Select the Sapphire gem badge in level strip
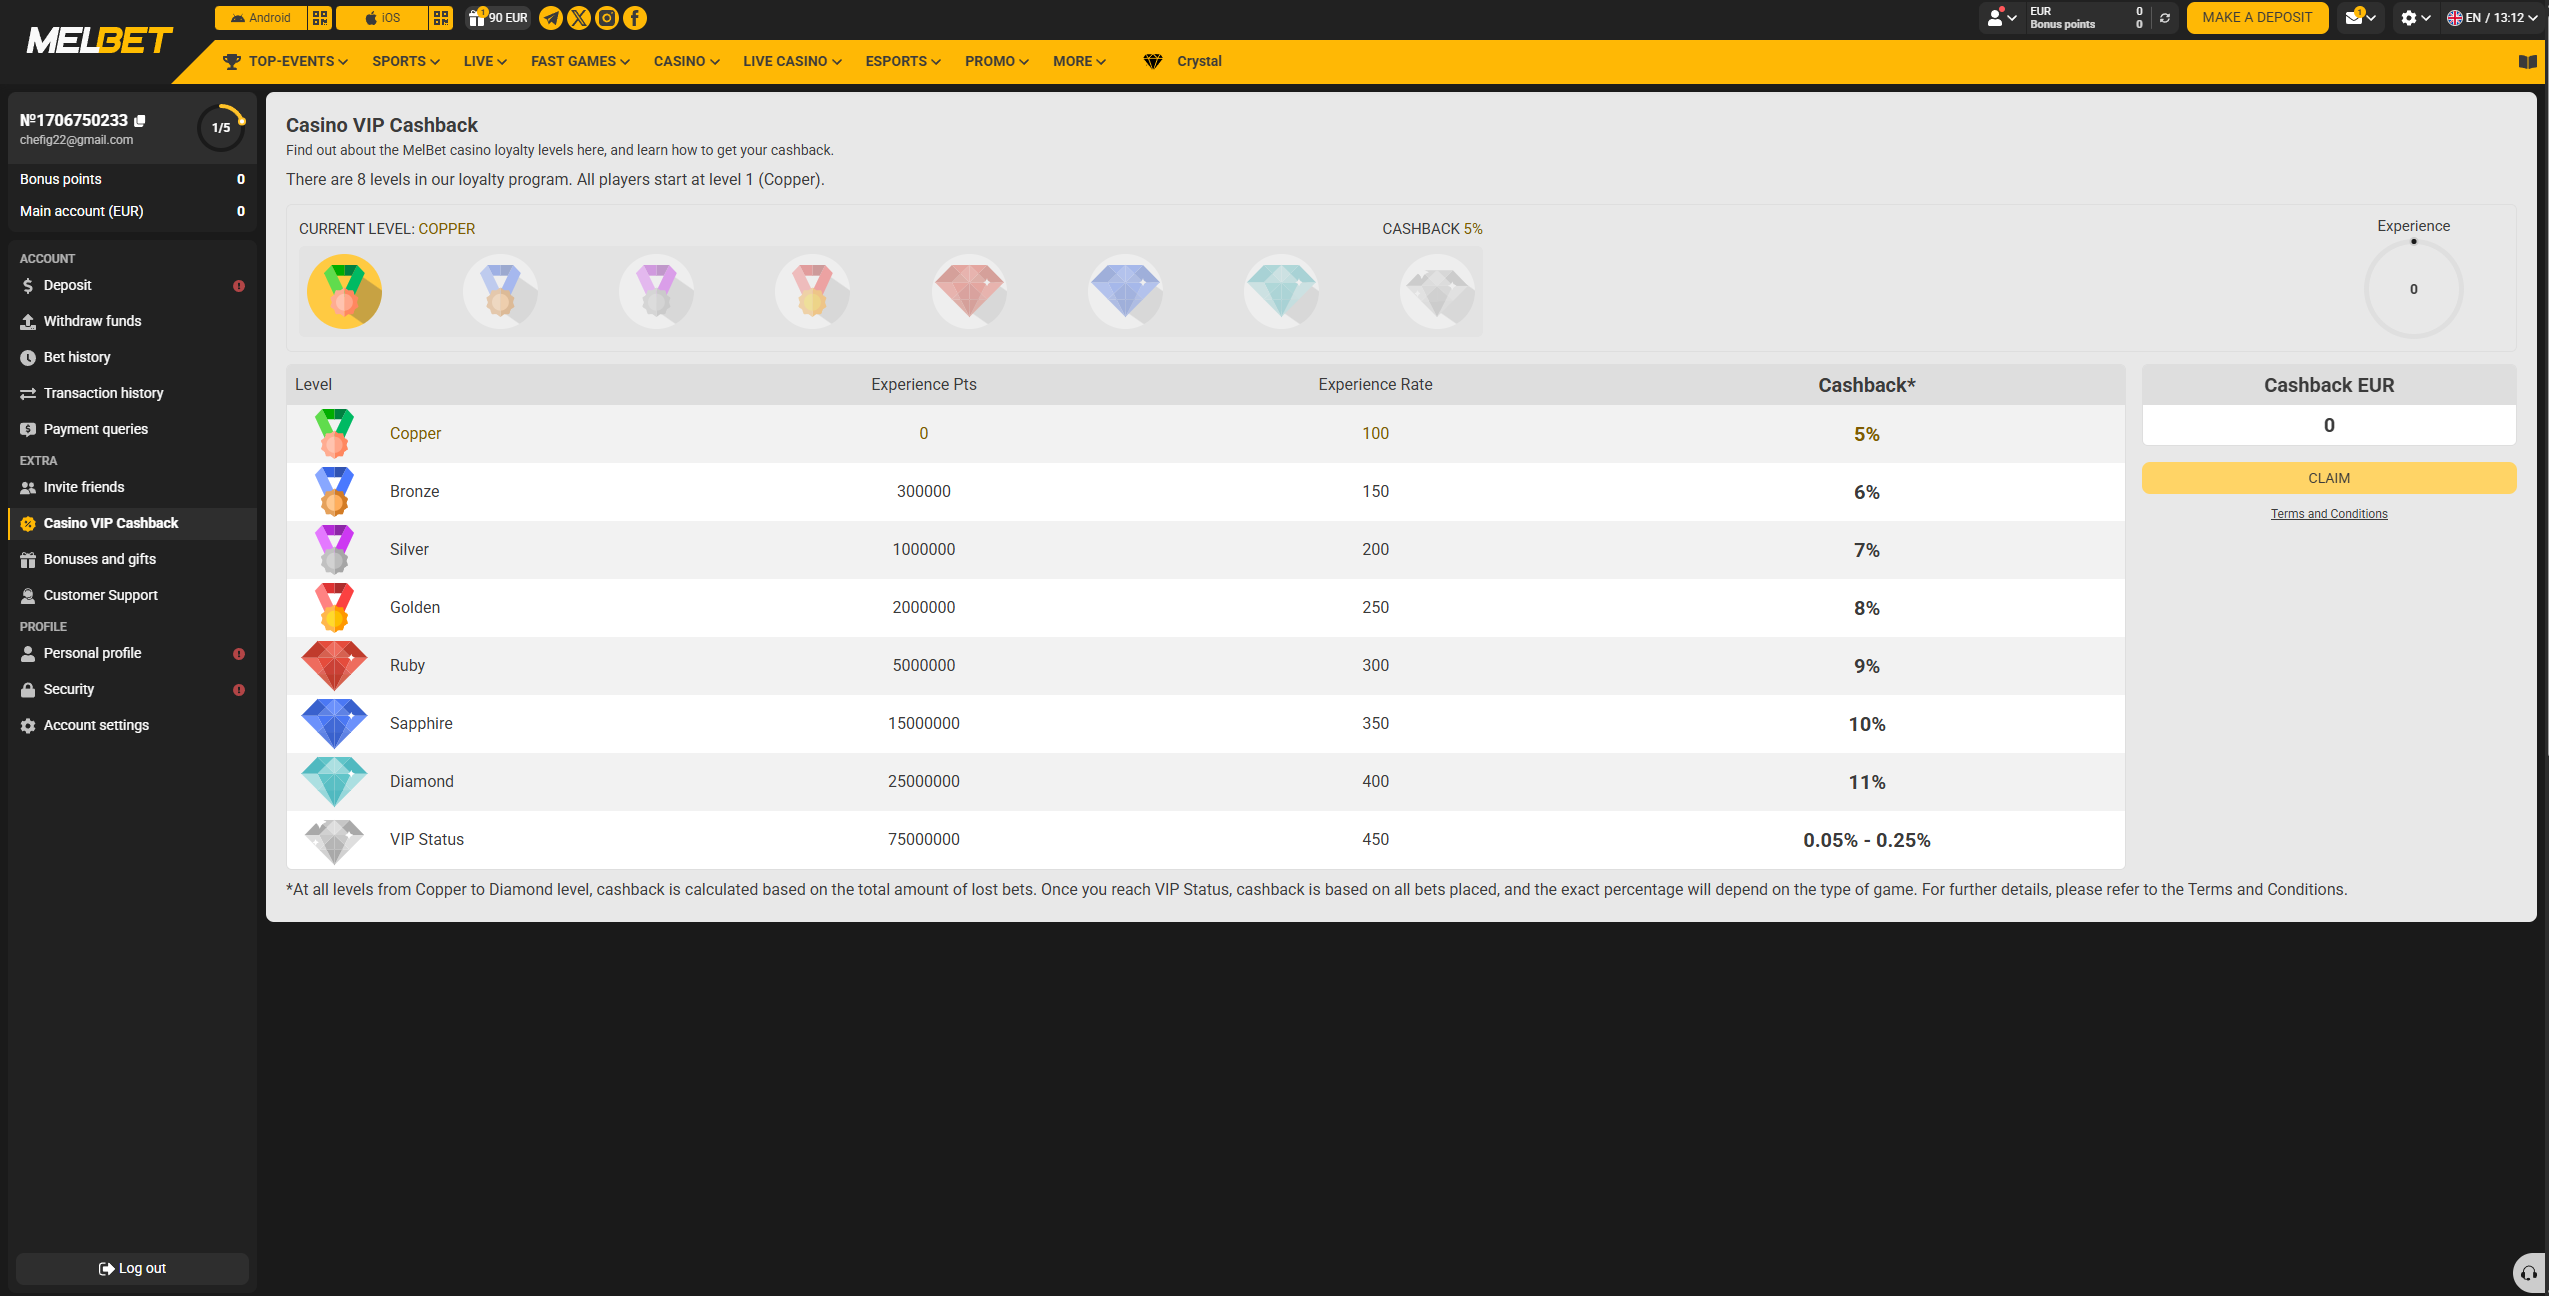 tap(1125, 291)
